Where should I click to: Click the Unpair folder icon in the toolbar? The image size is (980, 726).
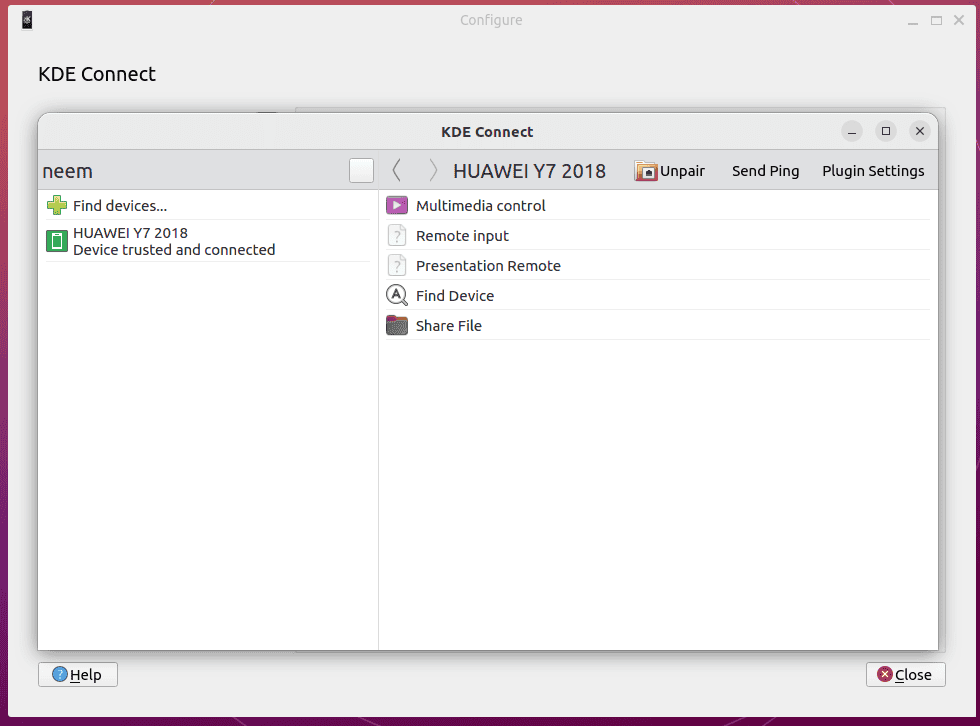click(x=646, y=171)
